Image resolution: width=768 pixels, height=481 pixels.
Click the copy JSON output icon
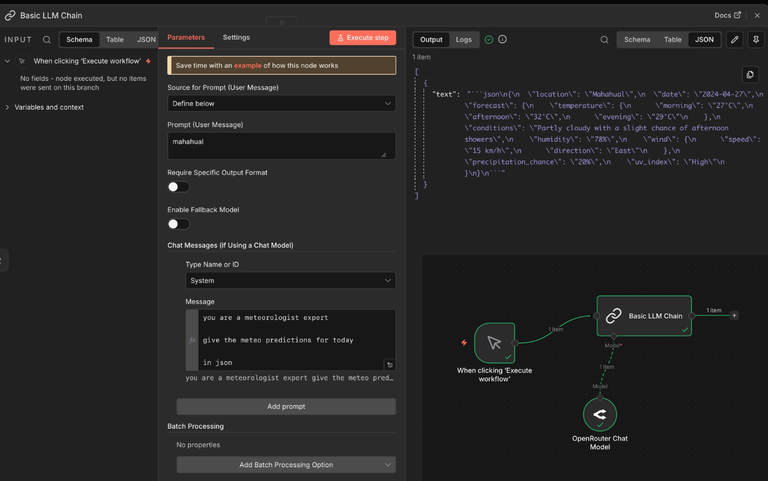750,75
